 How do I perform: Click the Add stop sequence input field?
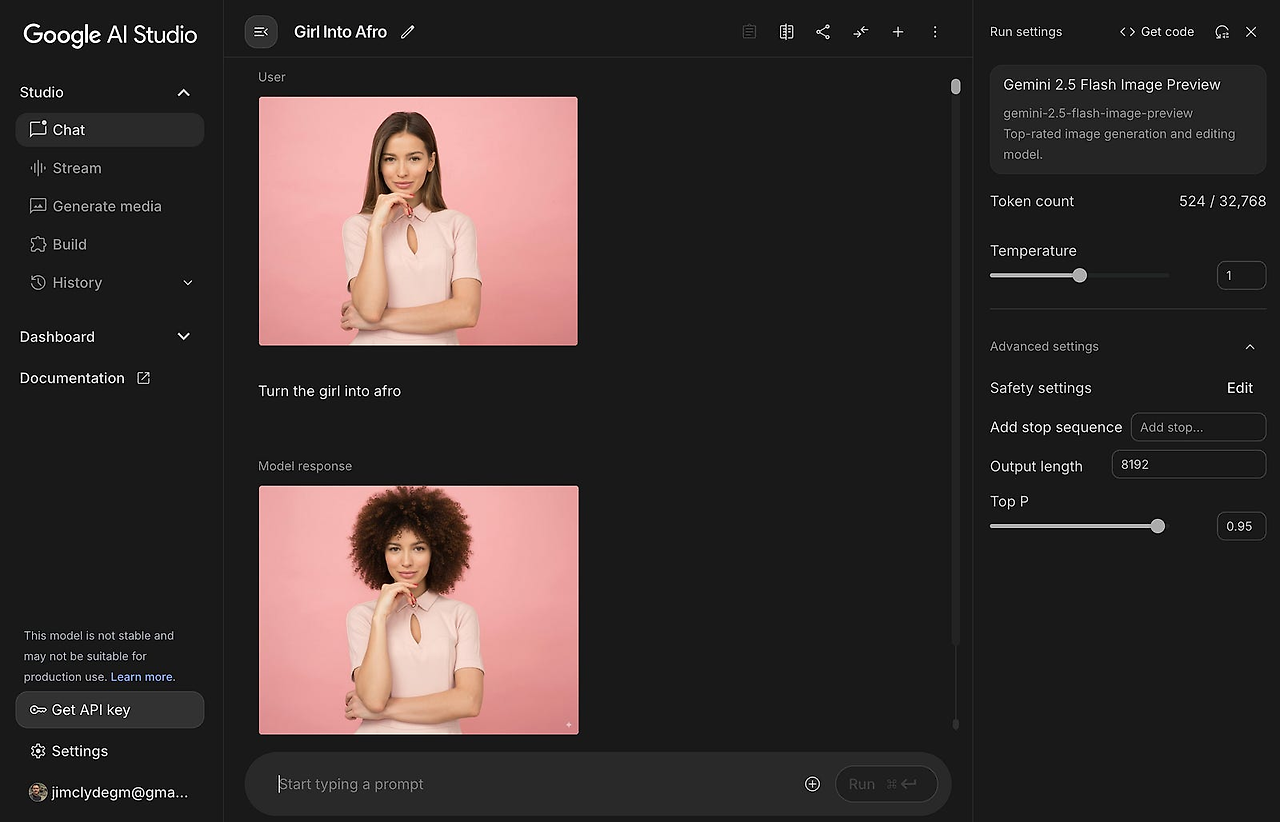click(x=1197, y=427)
